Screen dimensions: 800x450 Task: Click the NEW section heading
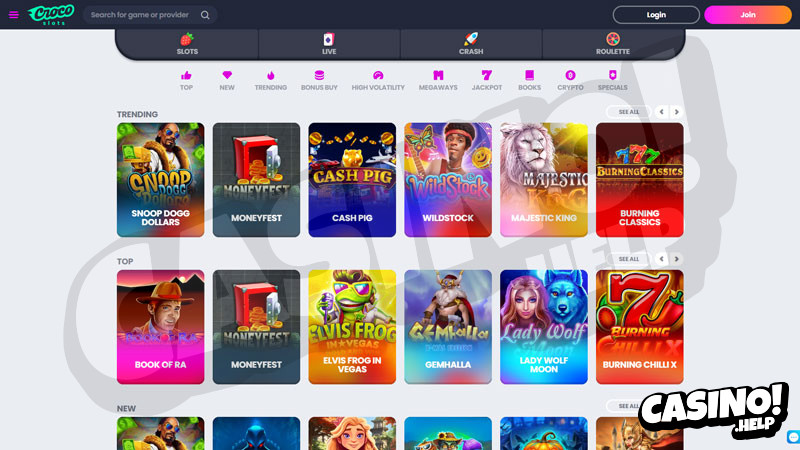126,408
